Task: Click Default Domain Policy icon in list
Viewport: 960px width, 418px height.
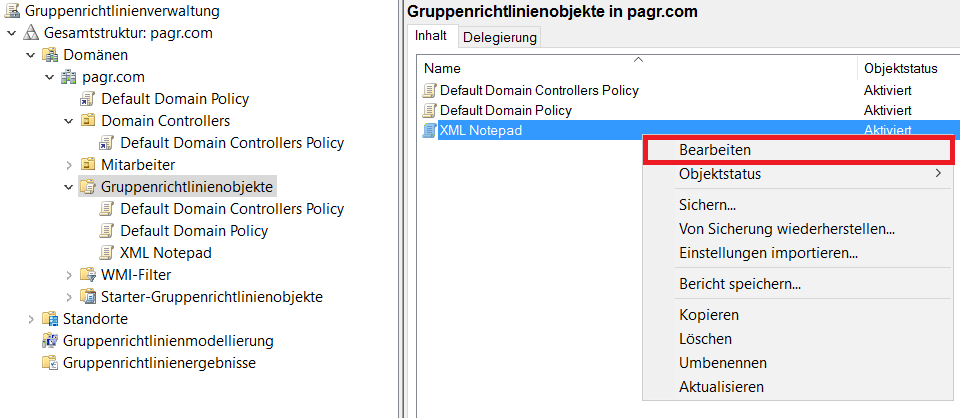Action: [x=430, y=110]
